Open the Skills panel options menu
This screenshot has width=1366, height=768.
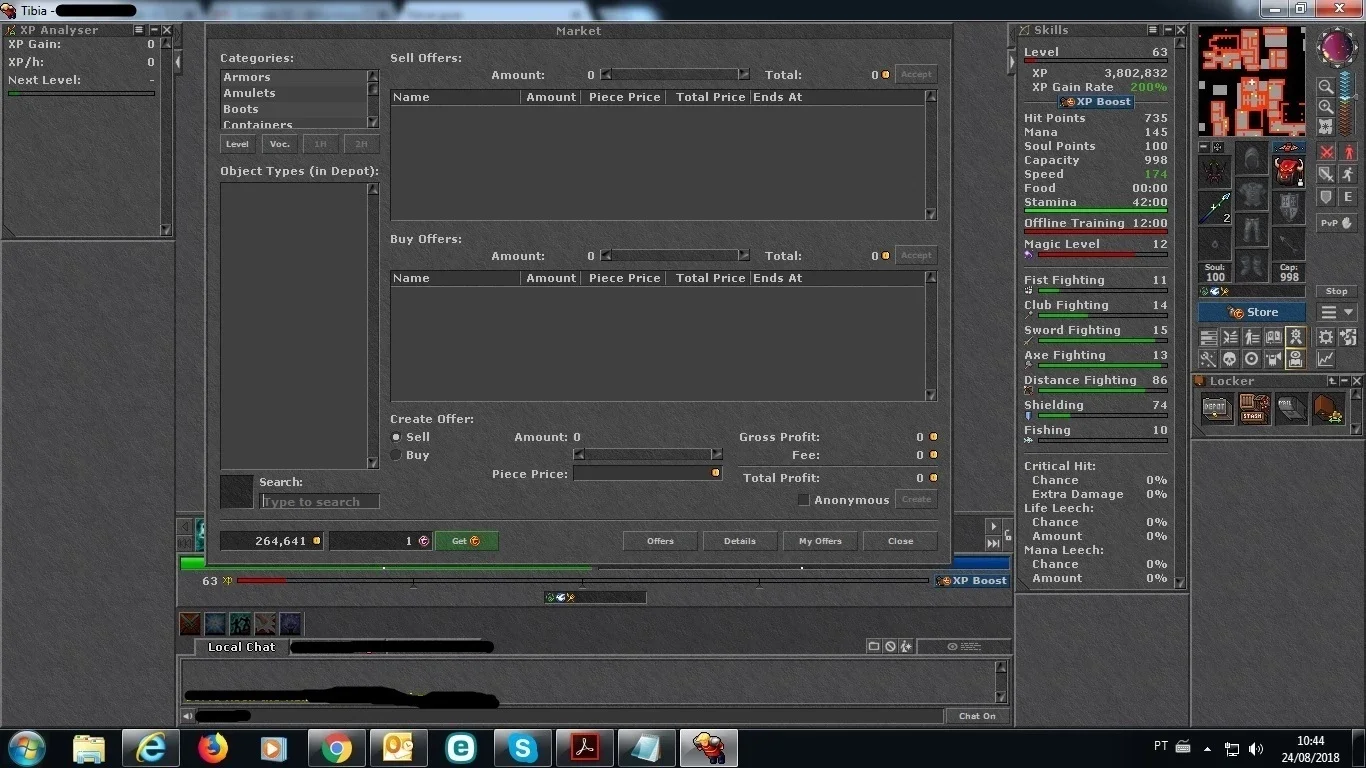point(1153,30)
